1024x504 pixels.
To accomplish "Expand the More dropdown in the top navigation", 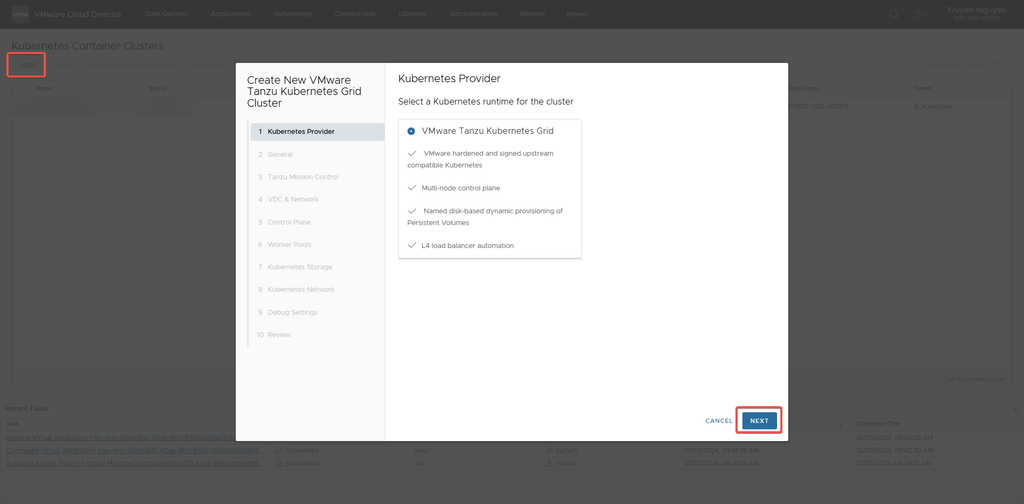I will 578,14.
